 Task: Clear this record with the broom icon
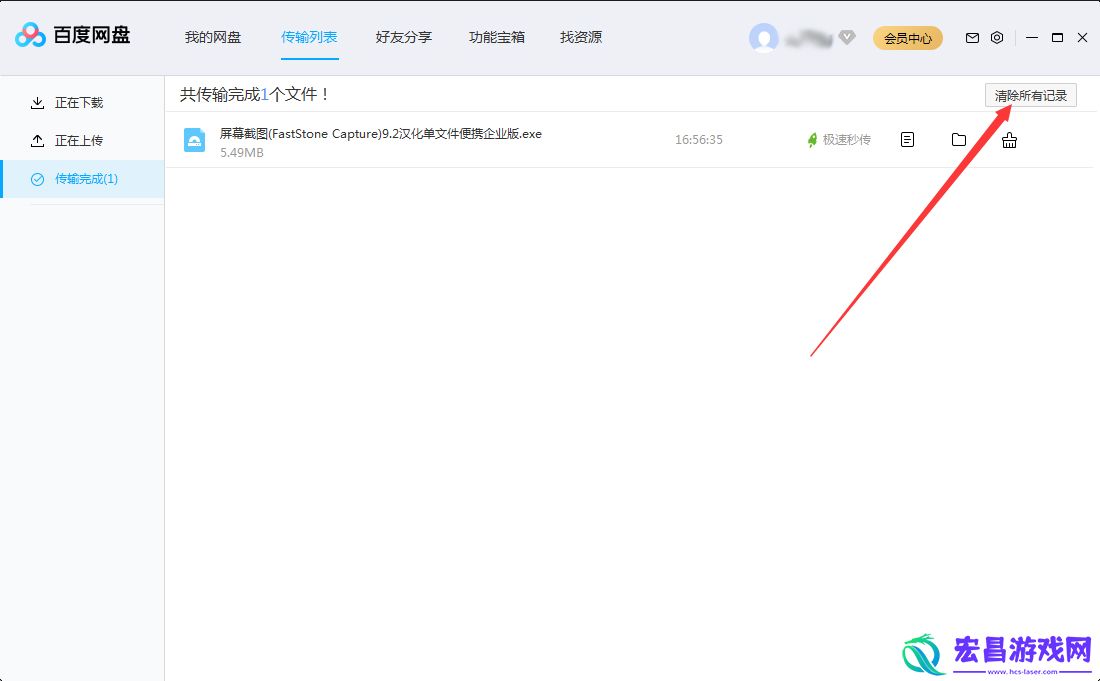[x=1009, y=140]
